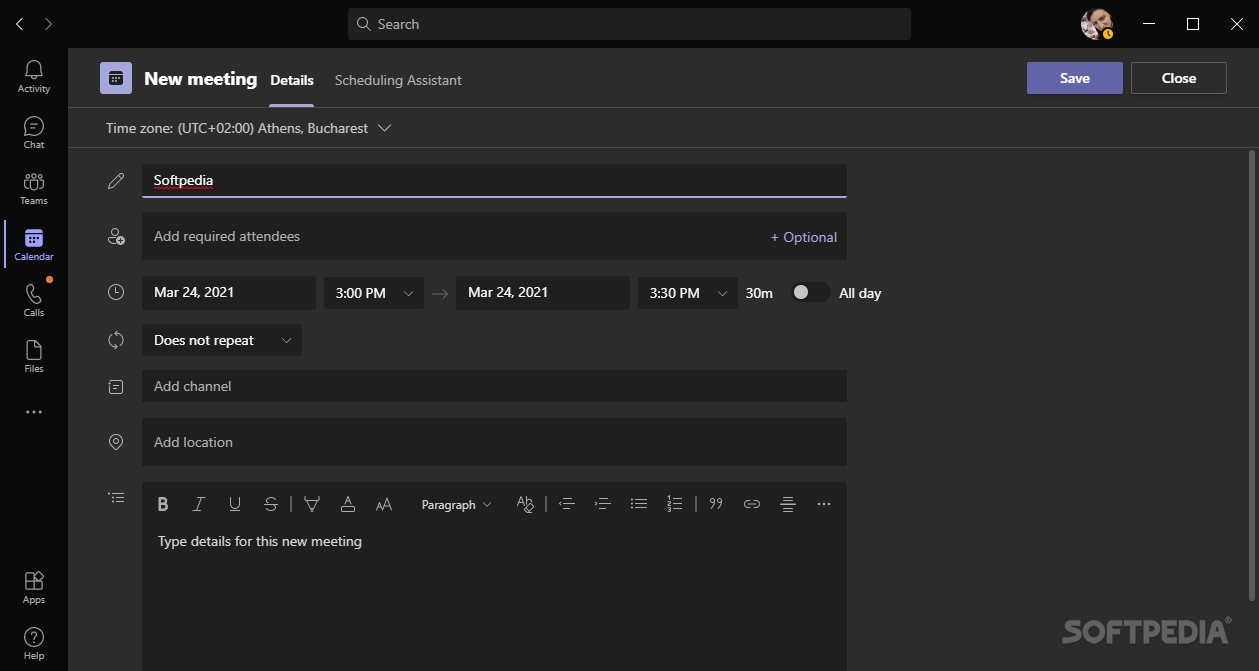Click the Bold formatting icon
Image resolution: width=1259 pixels, height=671 pixels.
coord(163,505)
